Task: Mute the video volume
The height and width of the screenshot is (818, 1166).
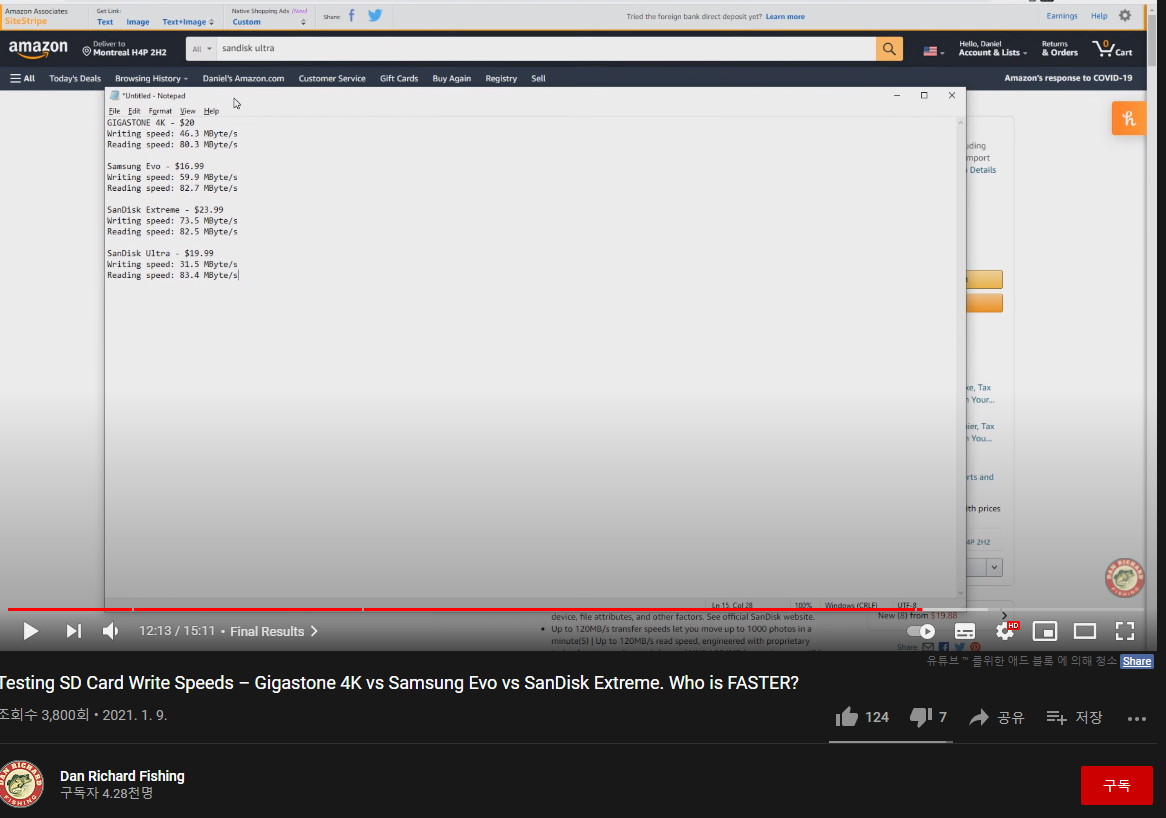Action: point(111,631)
